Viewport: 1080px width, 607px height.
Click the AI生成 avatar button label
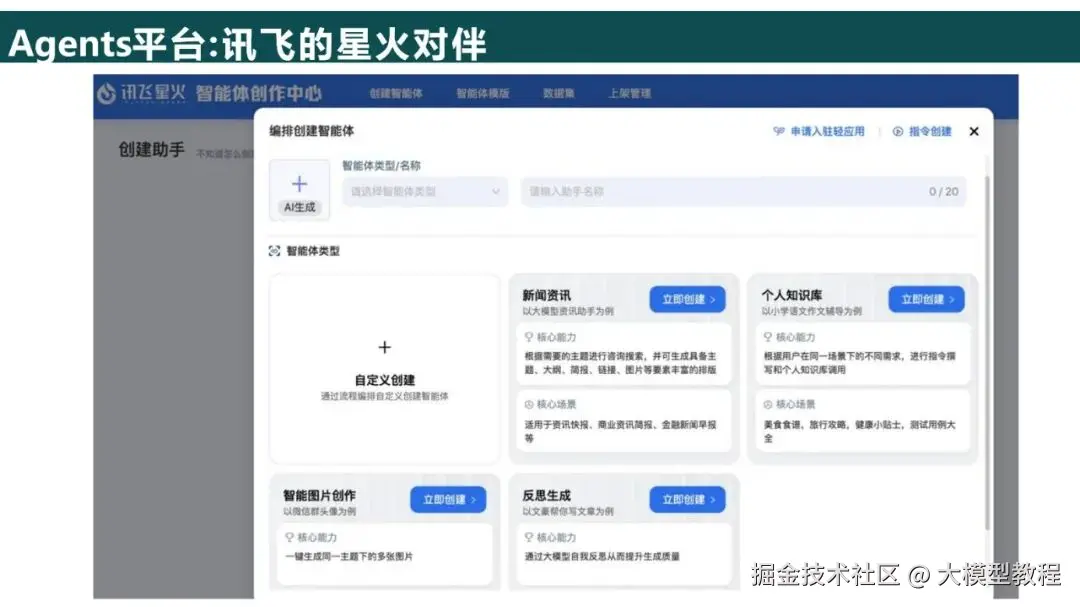(300, 207)
